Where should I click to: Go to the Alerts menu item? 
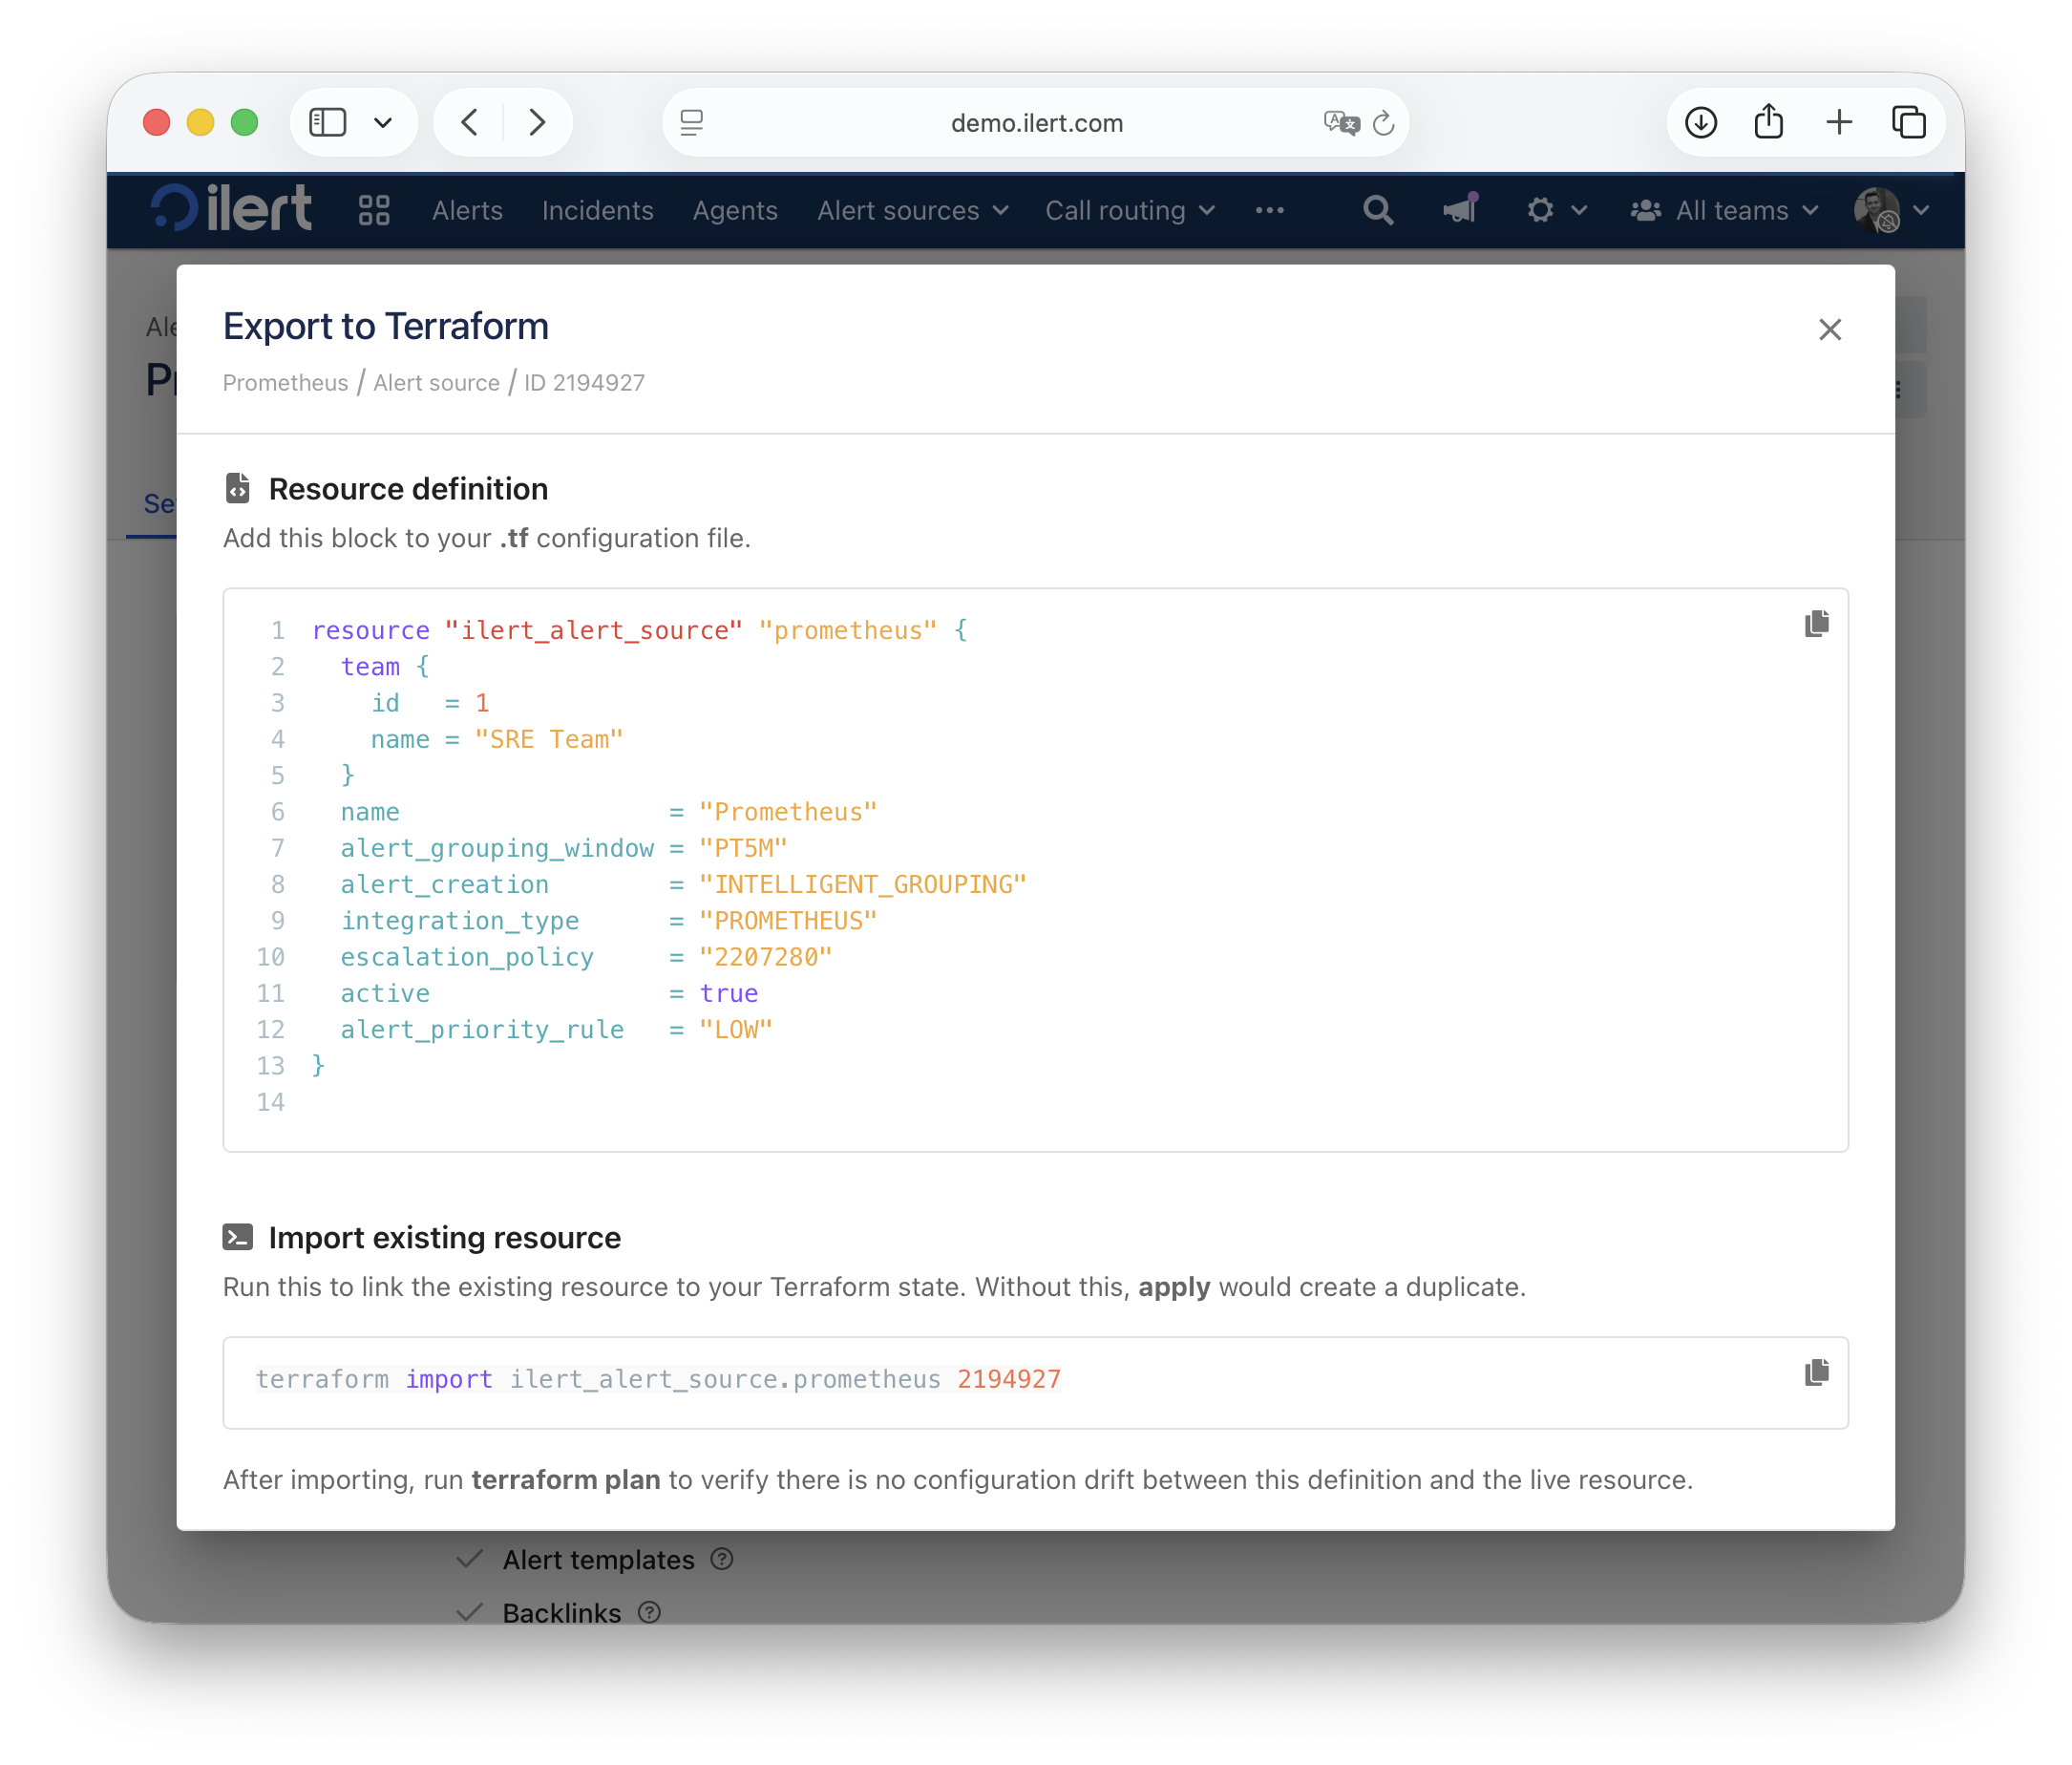click(467, 210)
